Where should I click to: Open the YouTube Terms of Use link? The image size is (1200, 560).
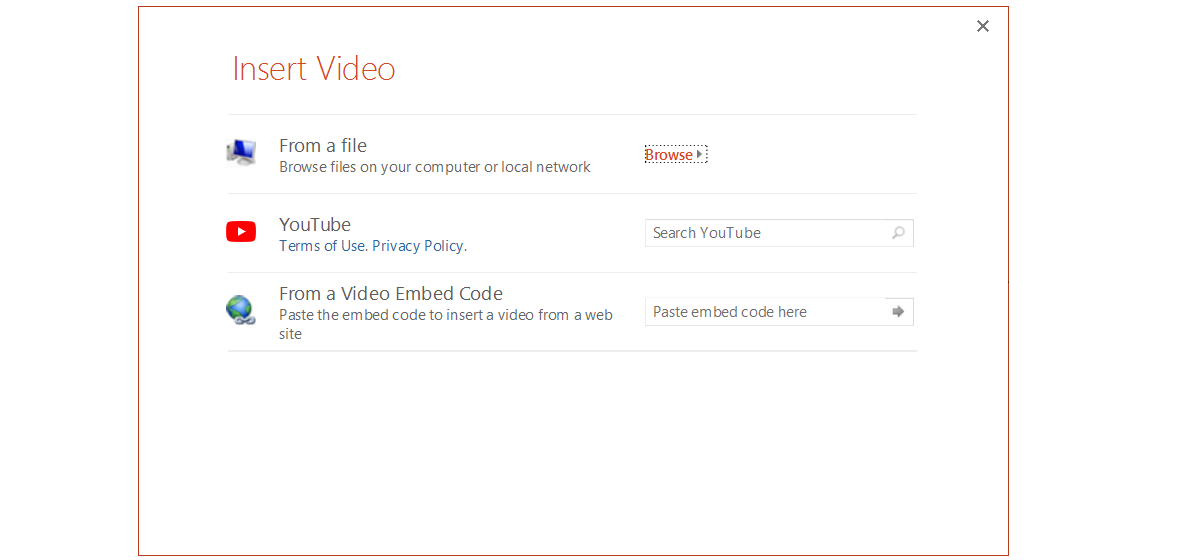tap(322, 246)
